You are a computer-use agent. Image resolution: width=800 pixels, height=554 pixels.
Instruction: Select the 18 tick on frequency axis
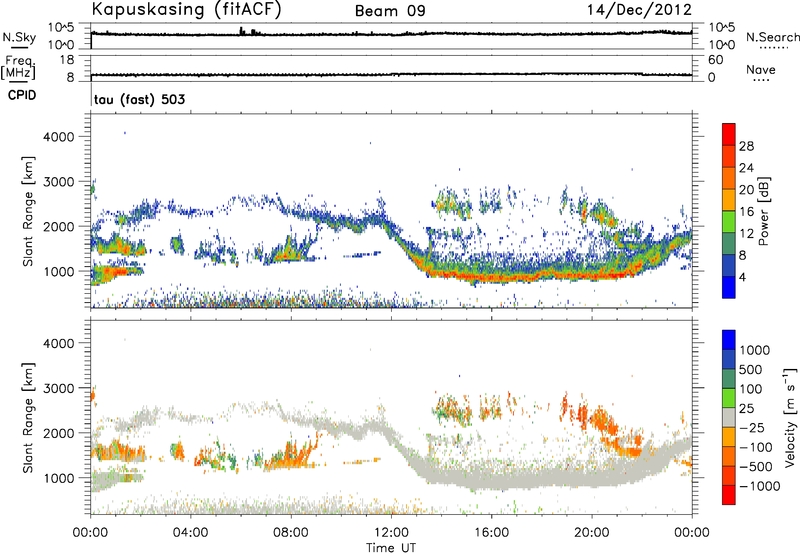click(67, 60)
